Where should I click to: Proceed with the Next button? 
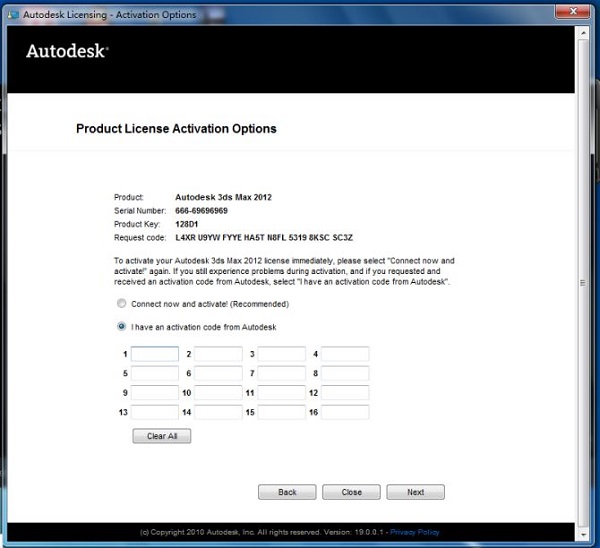pos(415,492)
